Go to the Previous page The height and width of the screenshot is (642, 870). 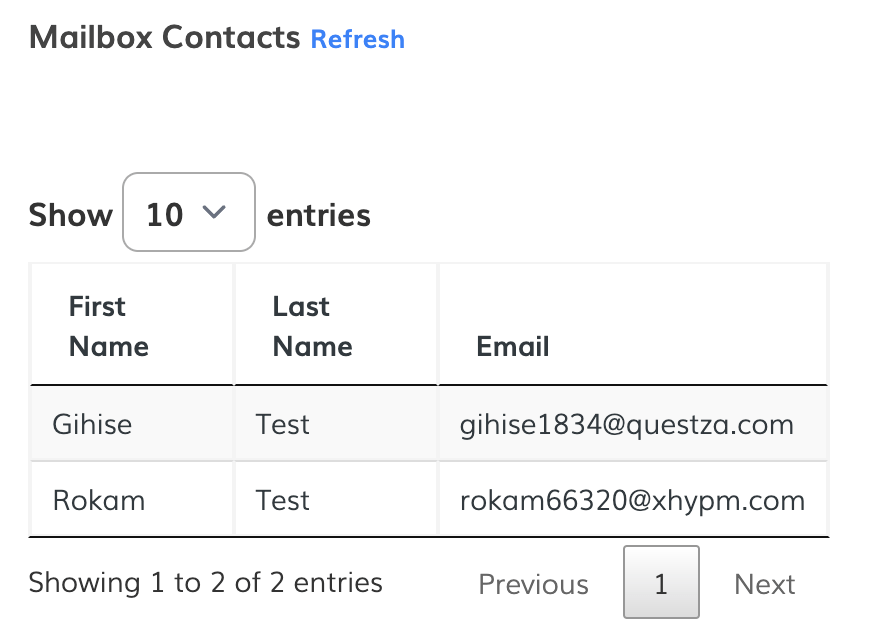[x=533, y=584]
